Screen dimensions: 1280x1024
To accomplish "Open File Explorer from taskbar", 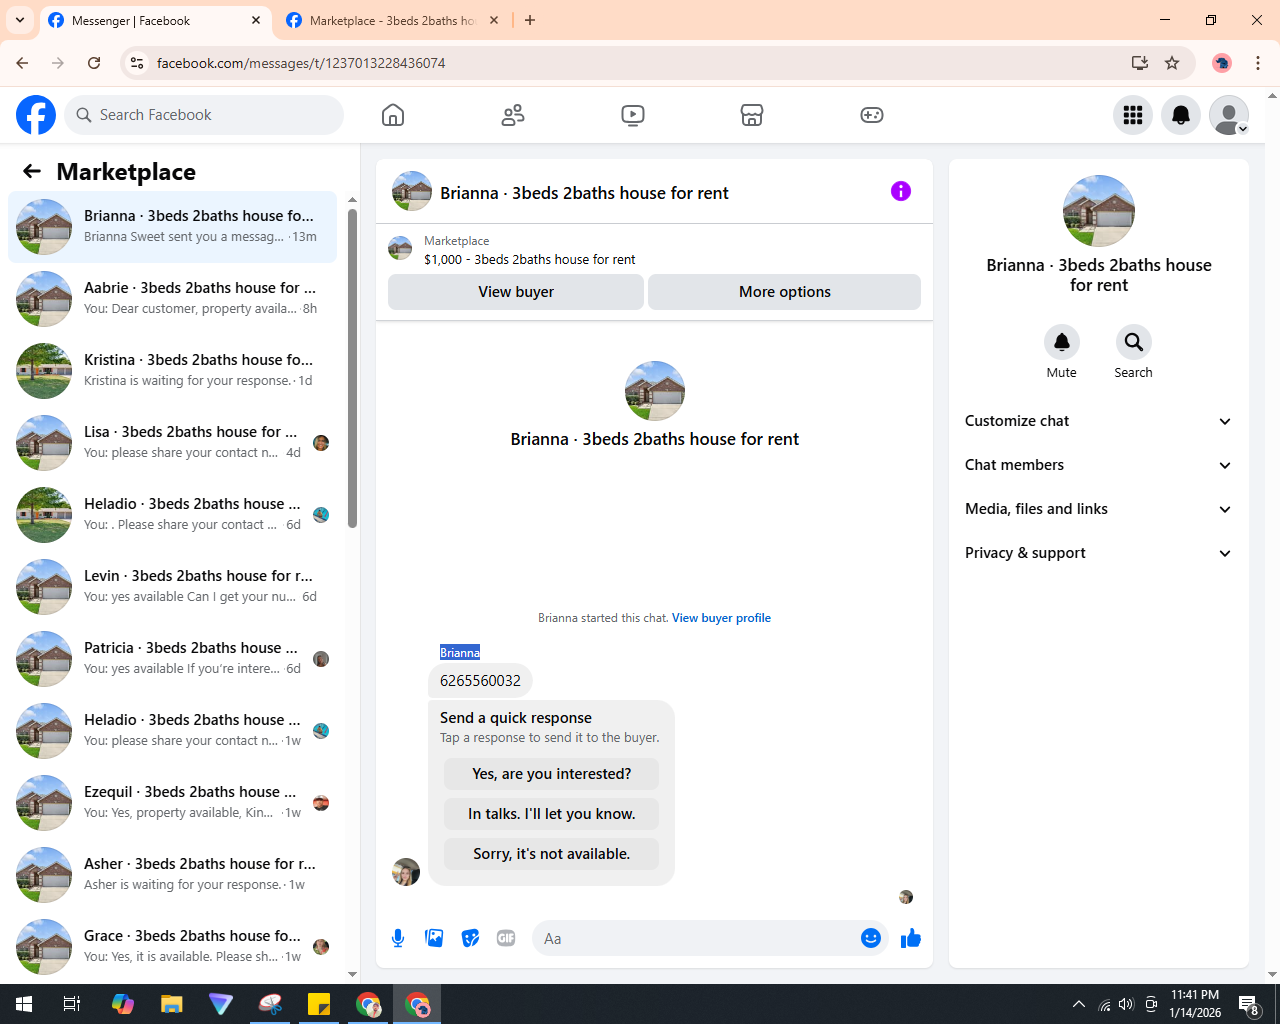I will tap(172, 1004).
